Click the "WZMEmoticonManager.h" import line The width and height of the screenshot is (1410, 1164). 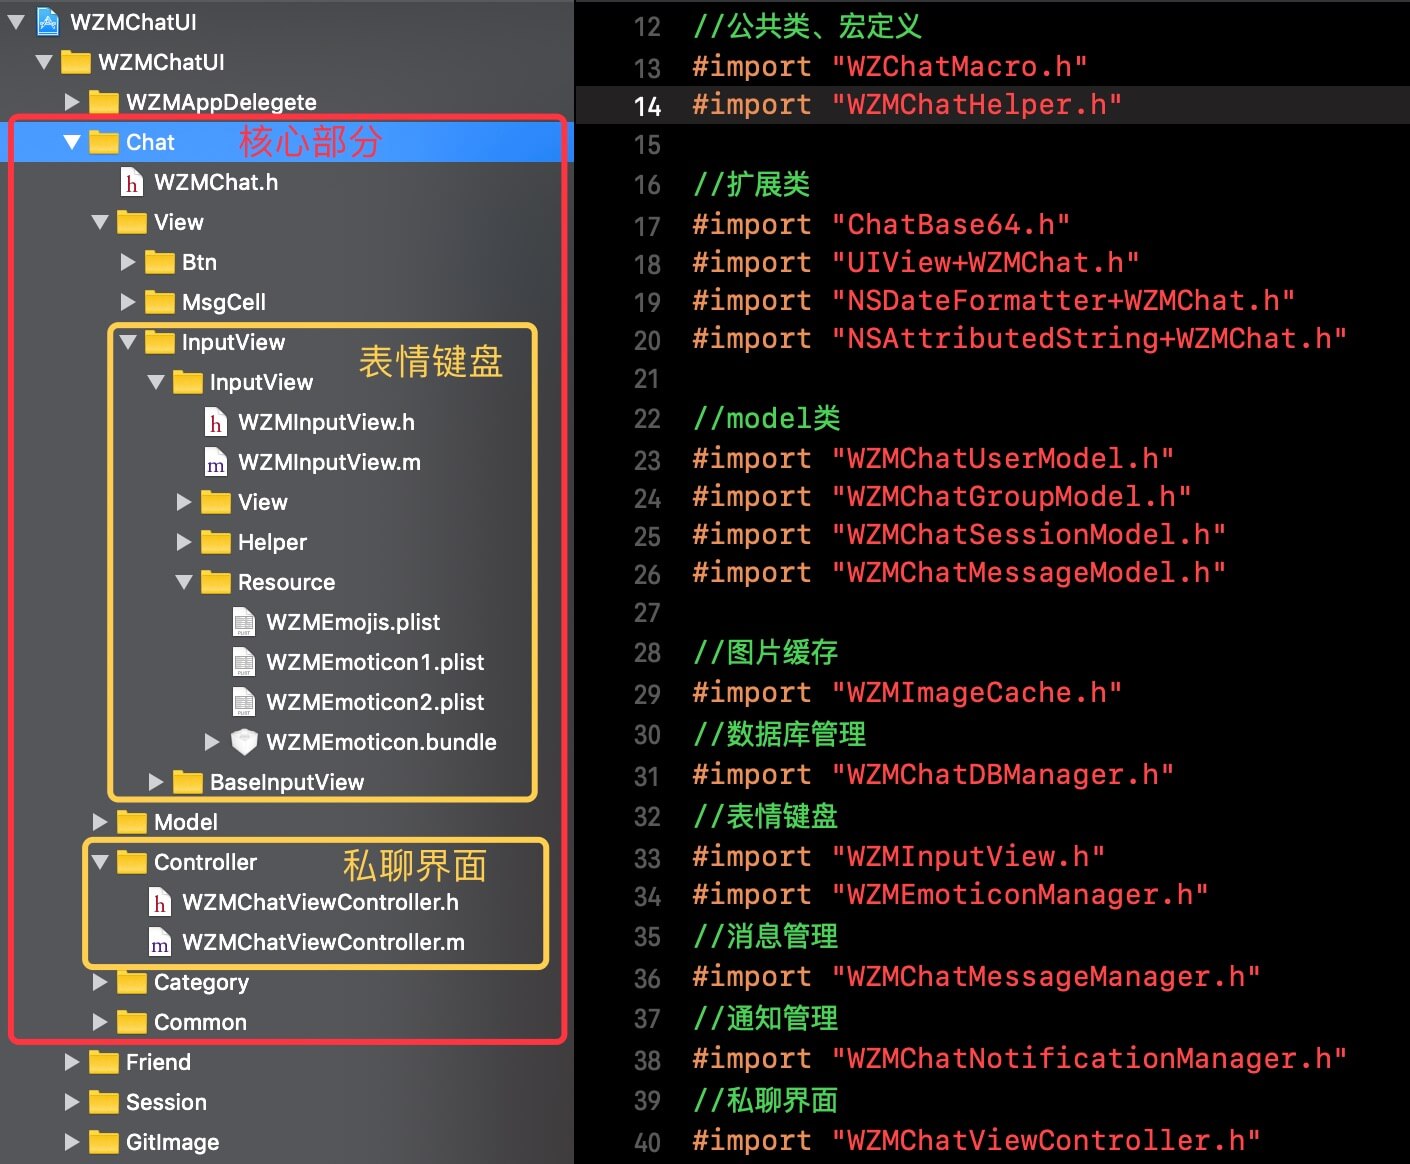click(x=950, y=894)
